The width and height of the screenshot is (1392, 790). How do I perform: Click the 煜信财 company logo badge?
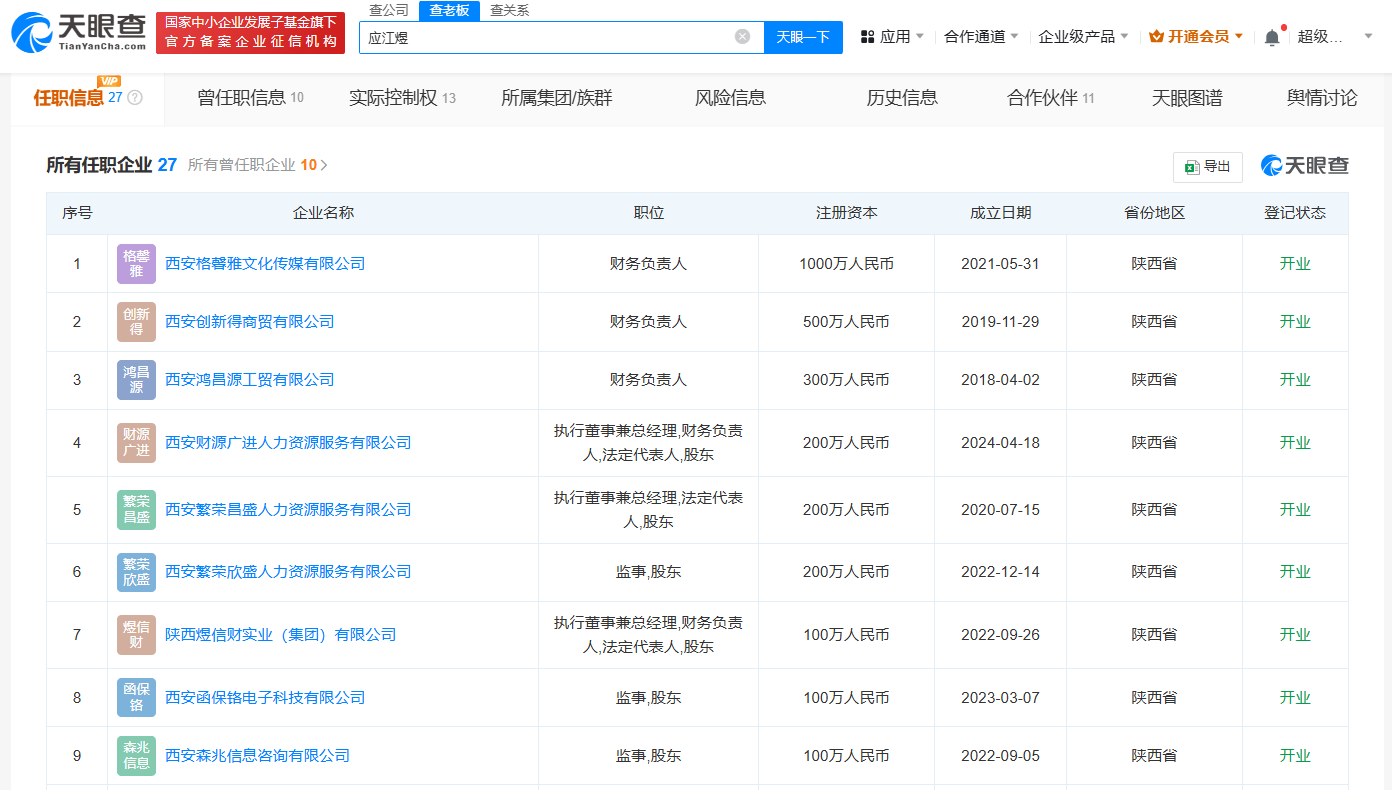[136, 635]
